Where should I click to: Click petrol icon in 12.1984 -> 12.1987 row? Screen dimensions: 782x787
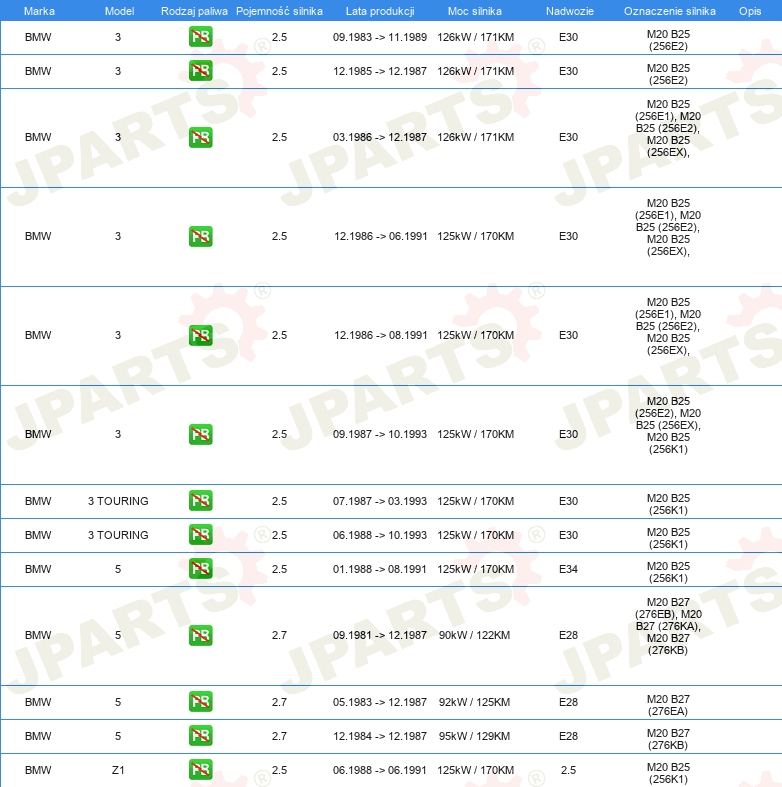pyautogui.click(x=200, y=736)
